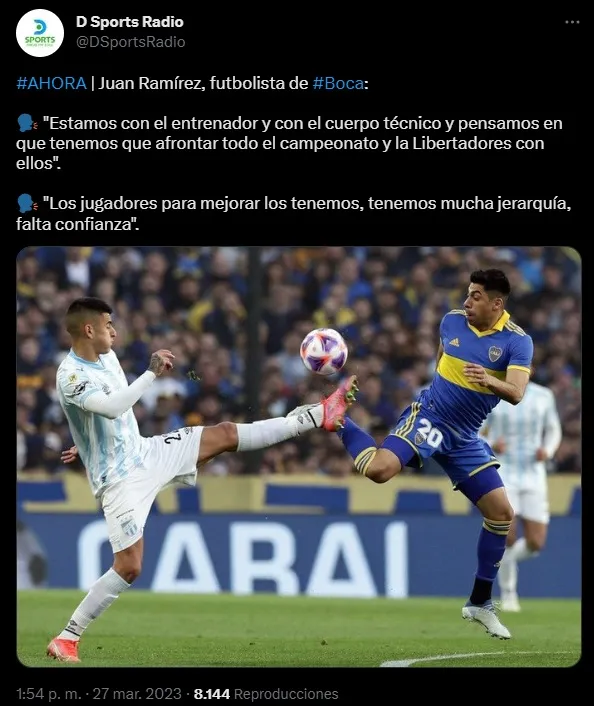This screenshot has width=594, height=706.
Task: Click the quote about el cuerpo técnico
Action: (x=289, y=143)
